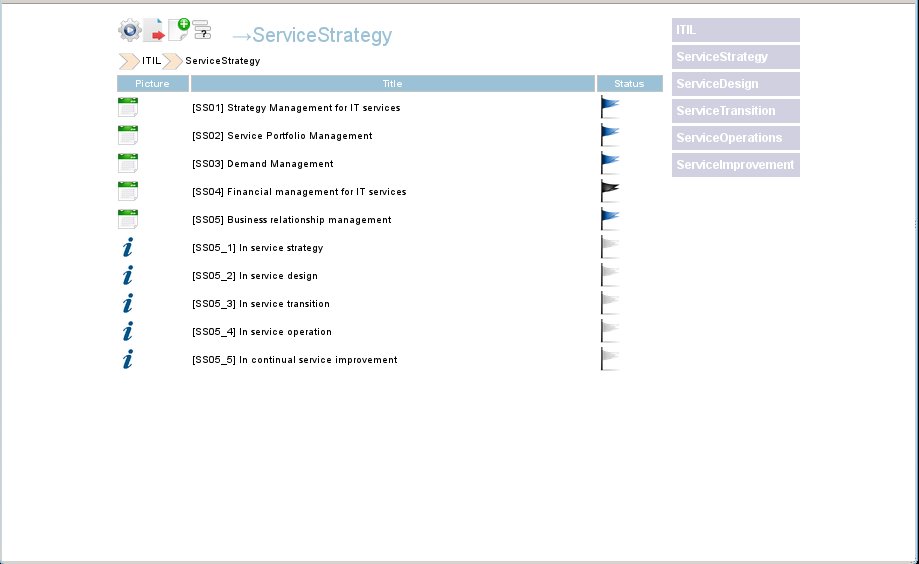The height and width of the screenshot is (564, 919).
Task: Open the ServiceTransition sidebar menu item
Action: pos(736,111)
